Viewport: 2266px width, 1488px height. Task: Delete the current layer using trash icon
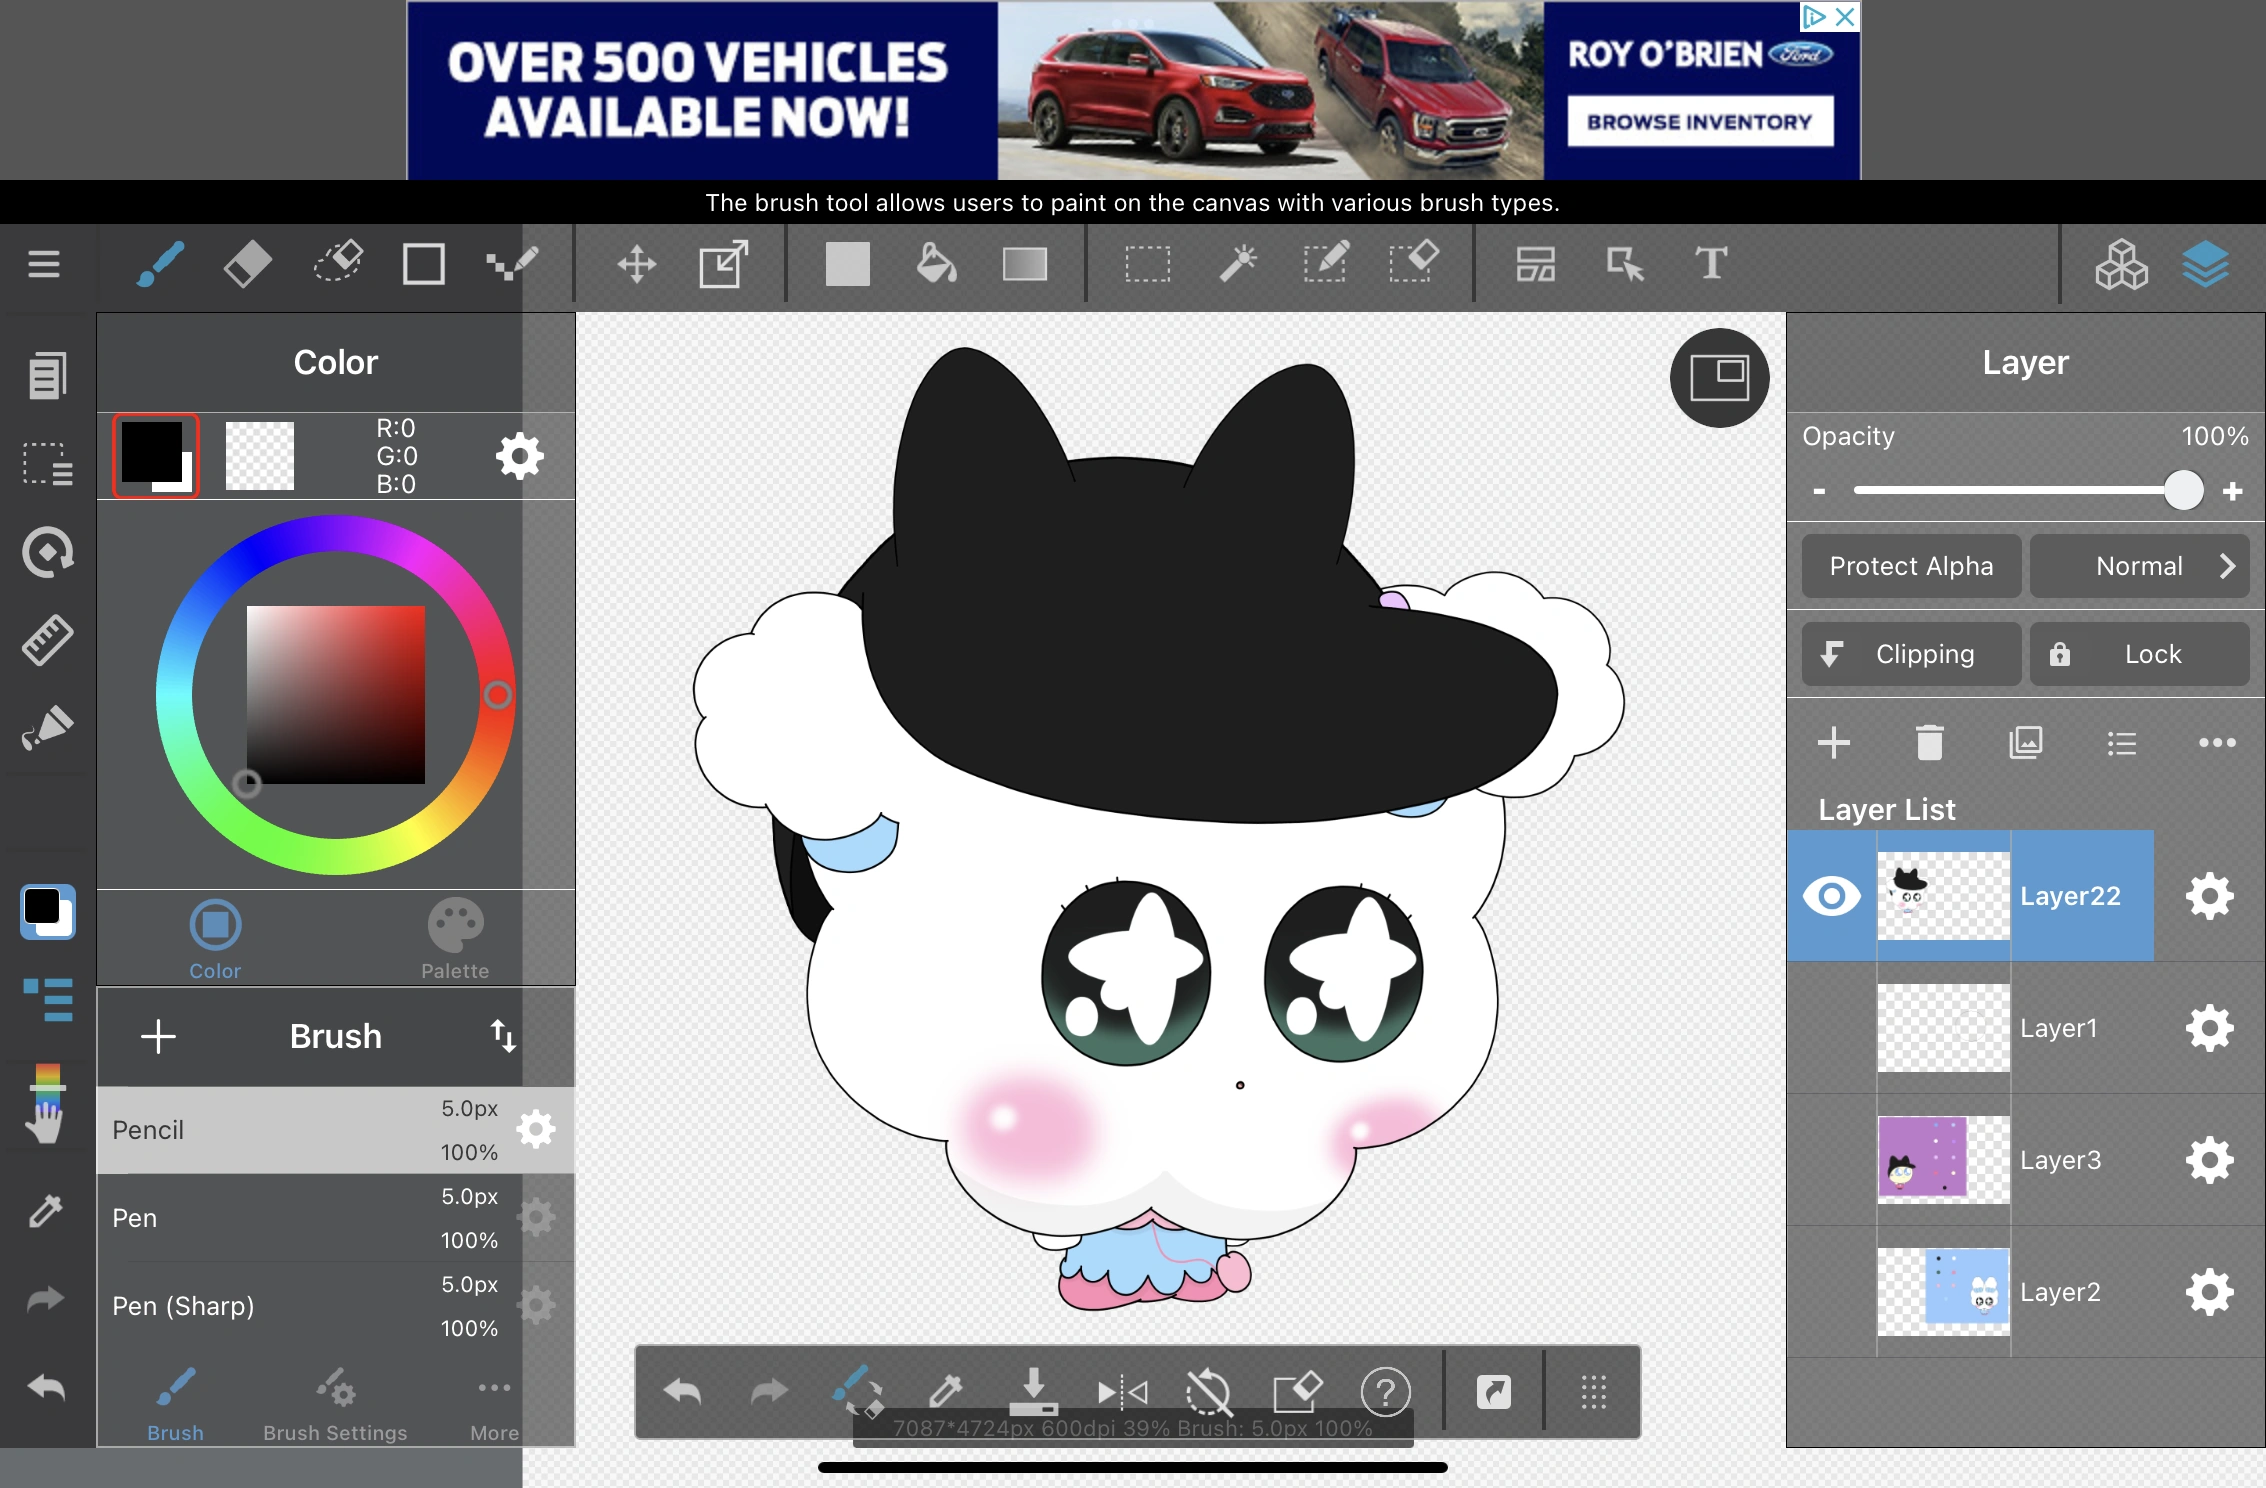(x=1929, y=743)
